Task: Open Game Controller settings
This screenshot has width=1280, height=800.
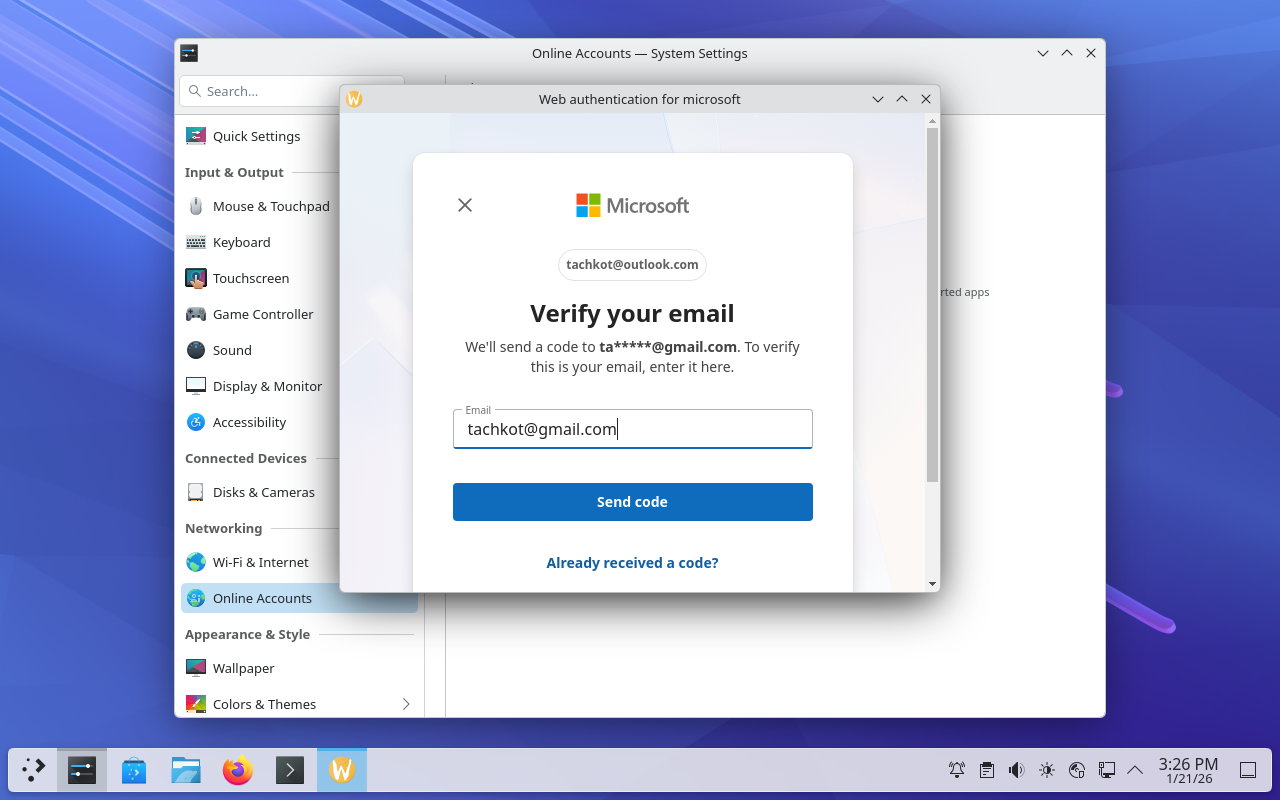Action: (x=262, y=314)
